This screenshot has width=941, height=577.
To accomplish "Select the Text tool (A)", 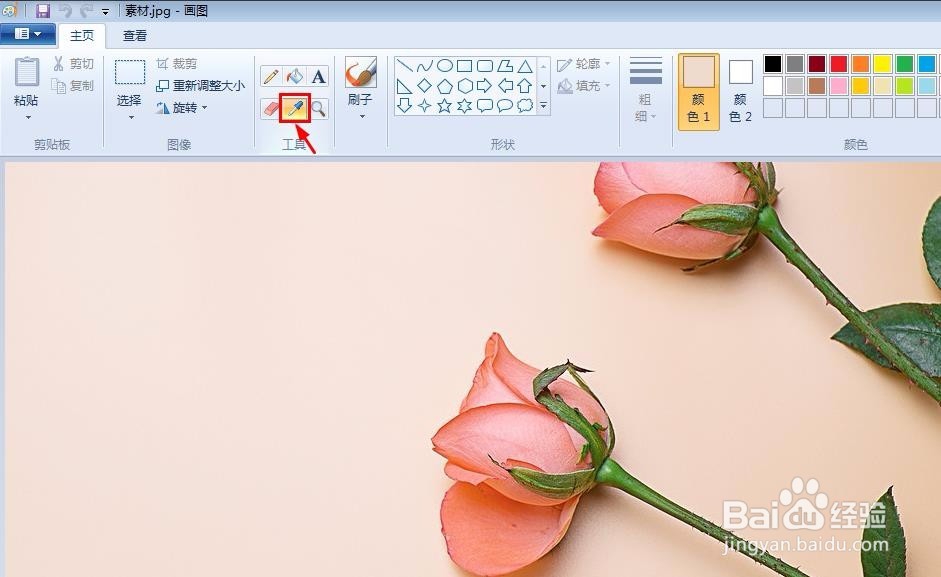I will [x=318, y=76].
